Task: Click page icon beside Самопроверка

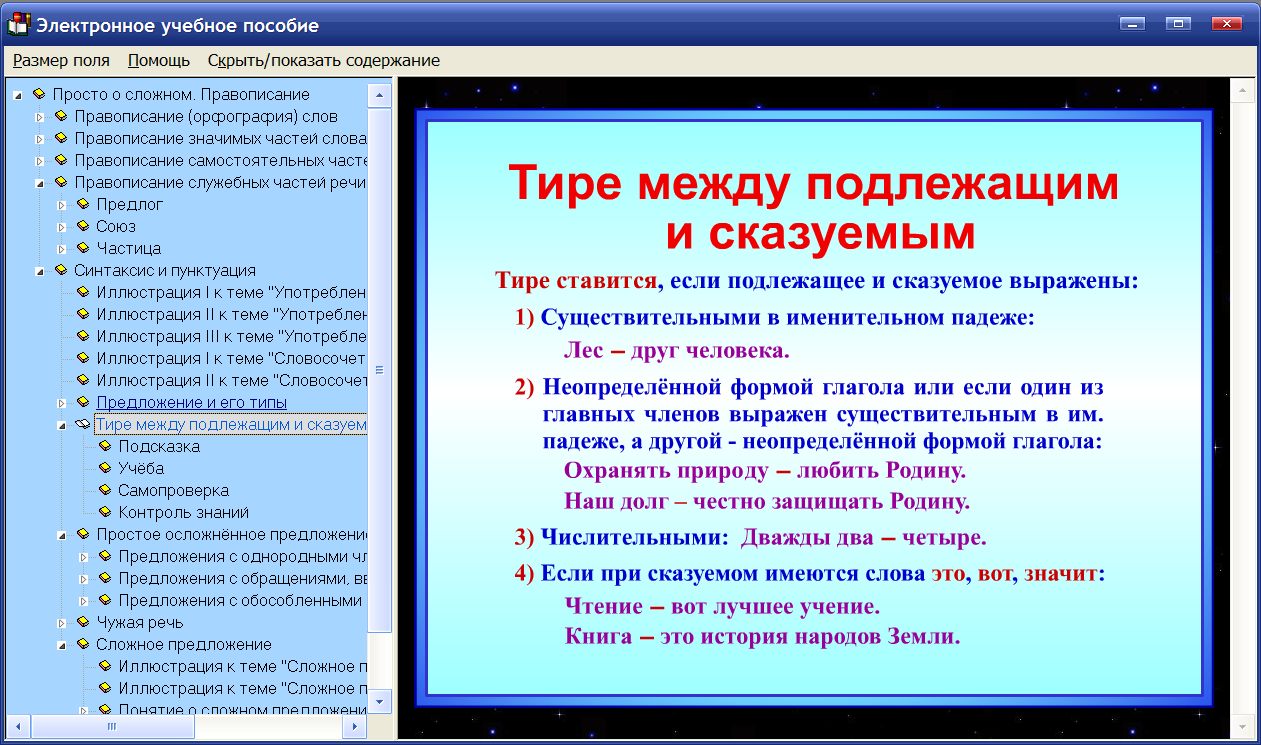Action: coord(105,490)
